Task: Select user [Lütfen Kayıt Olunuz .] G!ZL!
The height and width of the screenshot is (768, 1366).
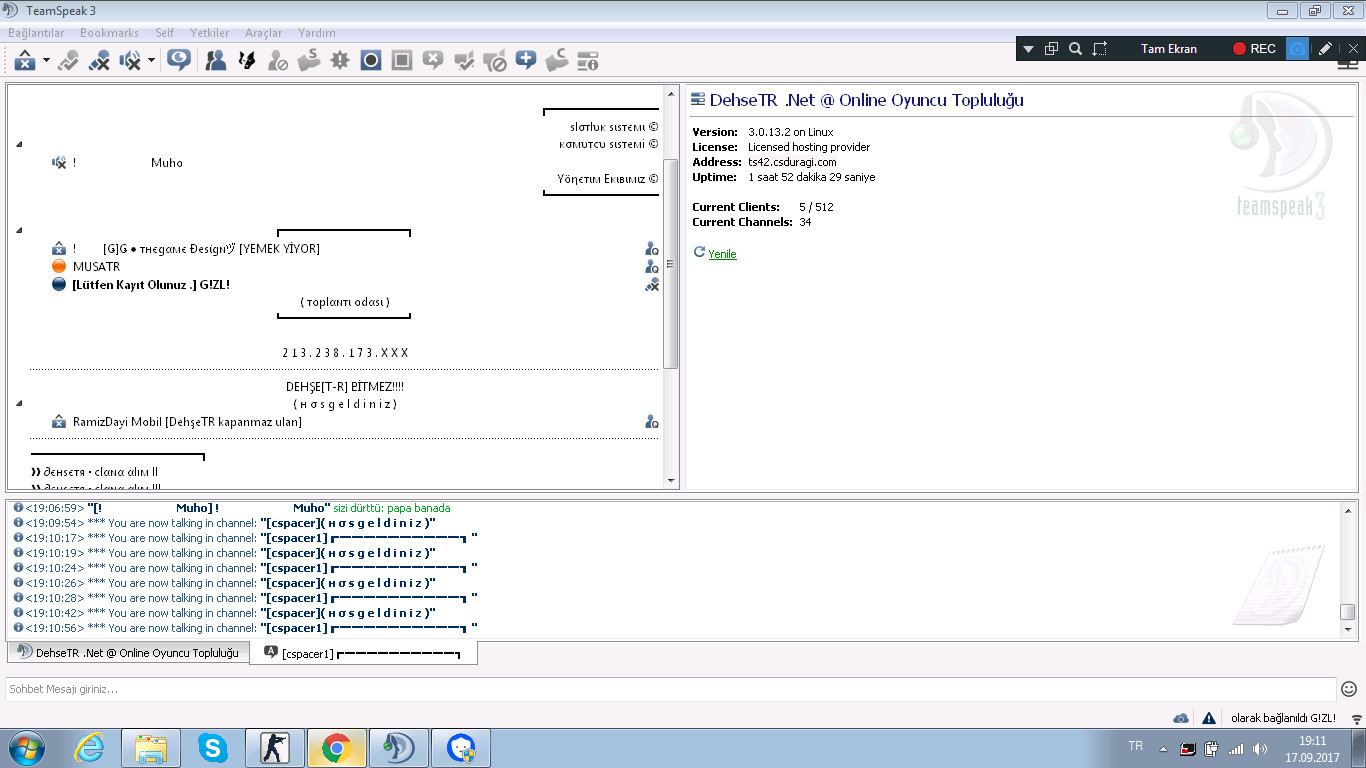Action: coord(151,285)
